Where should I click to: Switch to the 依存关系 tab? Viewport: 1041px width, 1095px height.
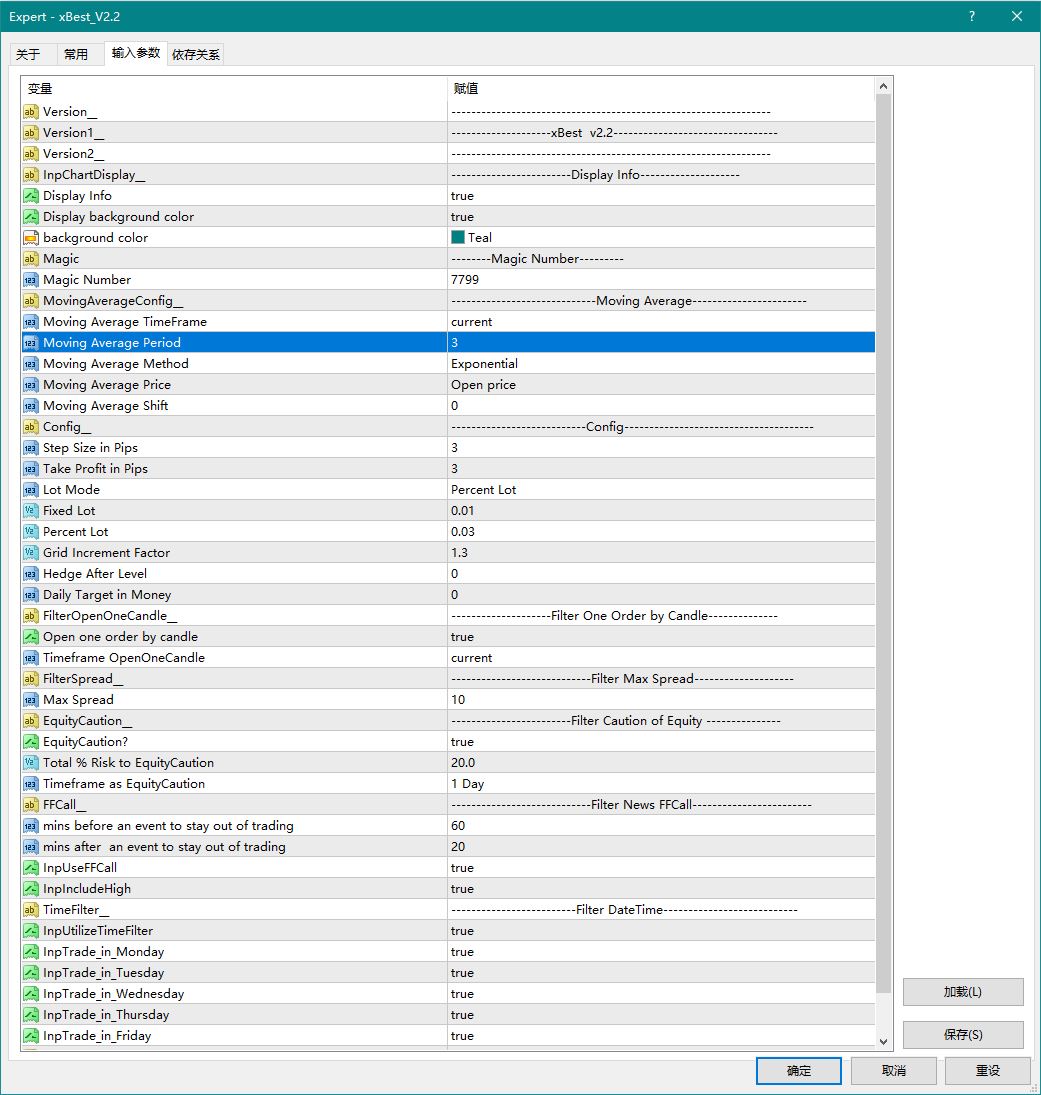pos(196,54)
